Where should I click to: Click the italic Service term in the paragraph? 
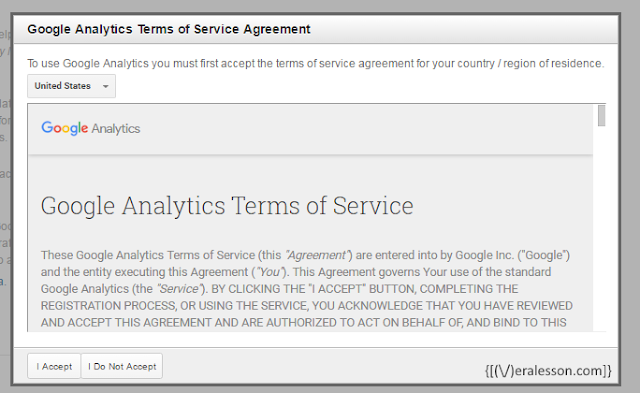(x=179, y=289)
